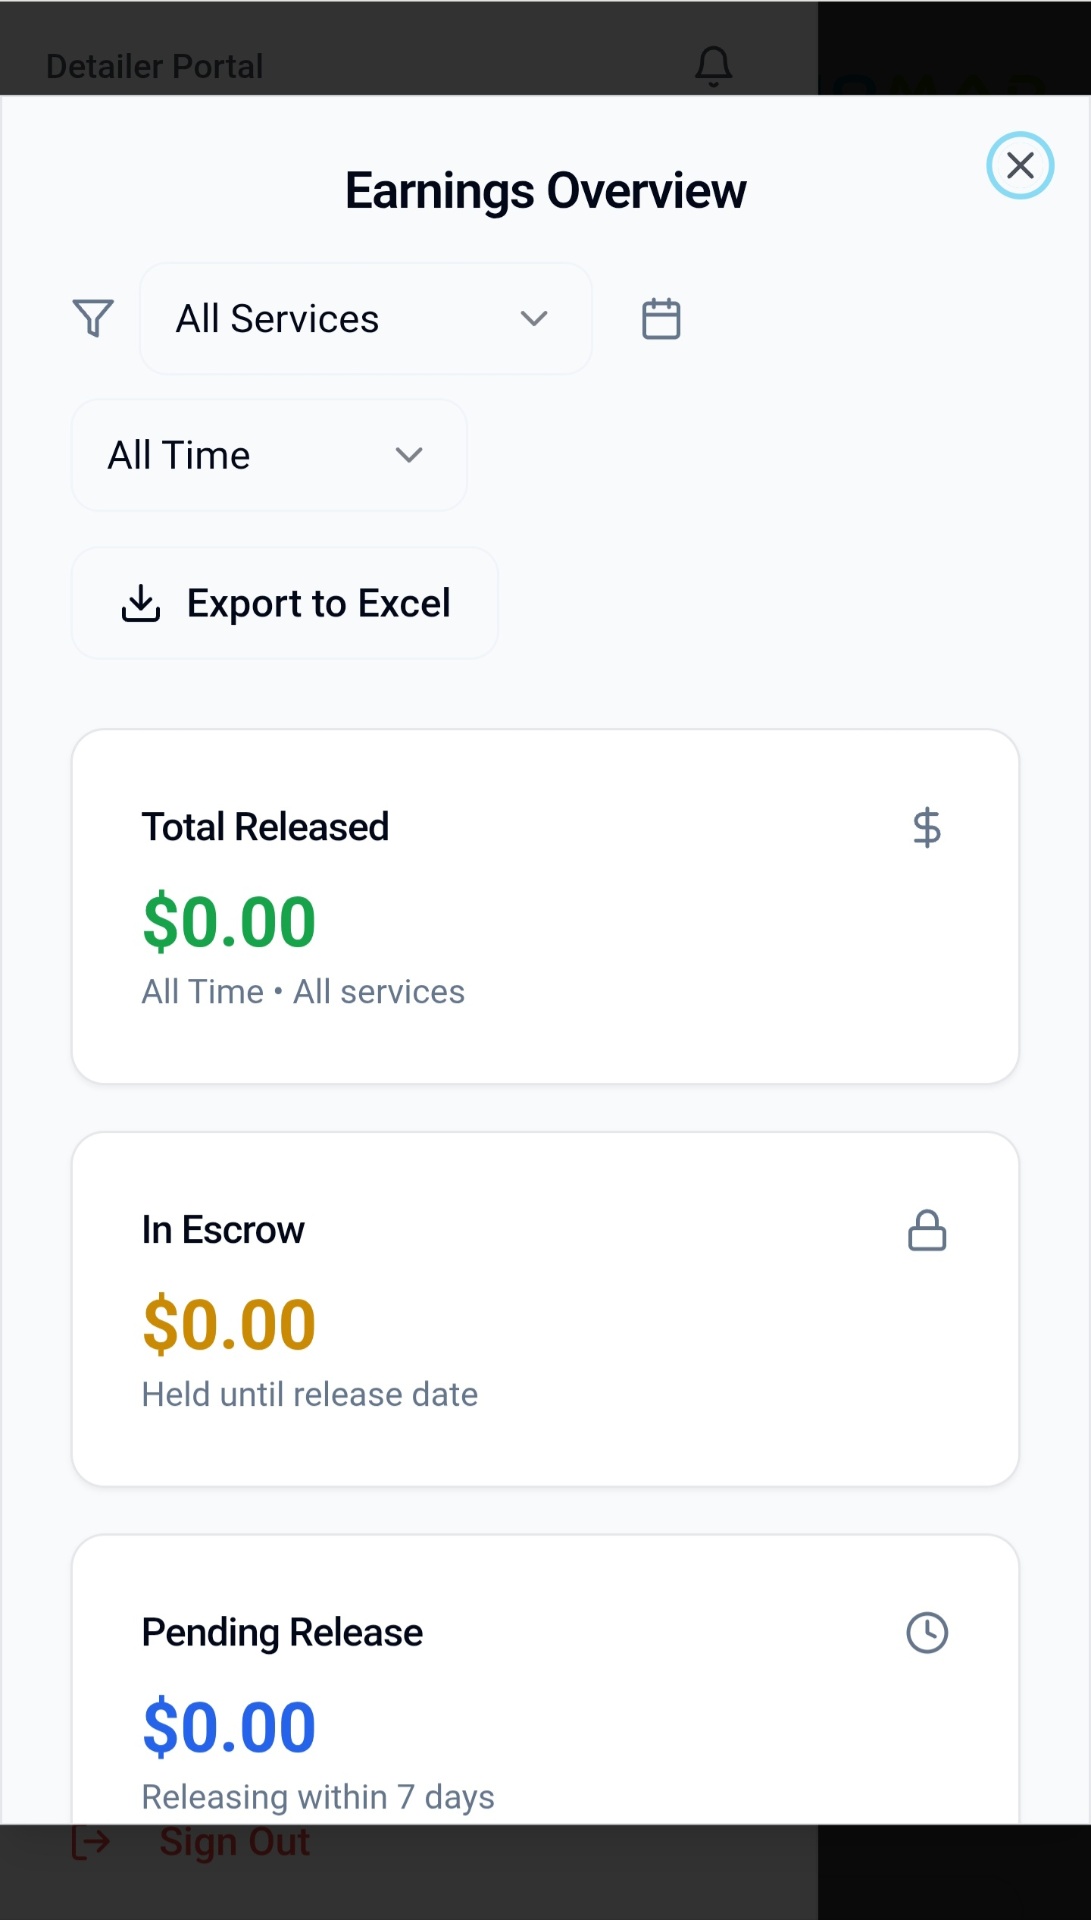The image size is (1091, 1920).
Task: Click the download arrow icon beside Export
Action: click(141, 604)
